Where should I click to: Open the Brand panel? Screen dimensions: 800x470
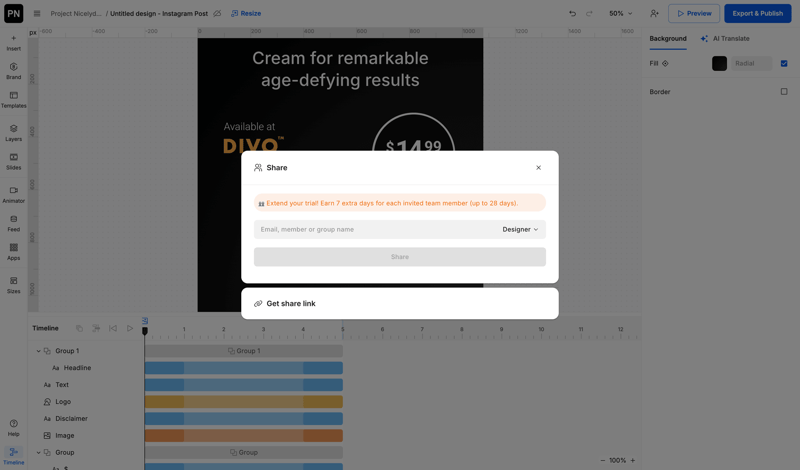[13, 71]
